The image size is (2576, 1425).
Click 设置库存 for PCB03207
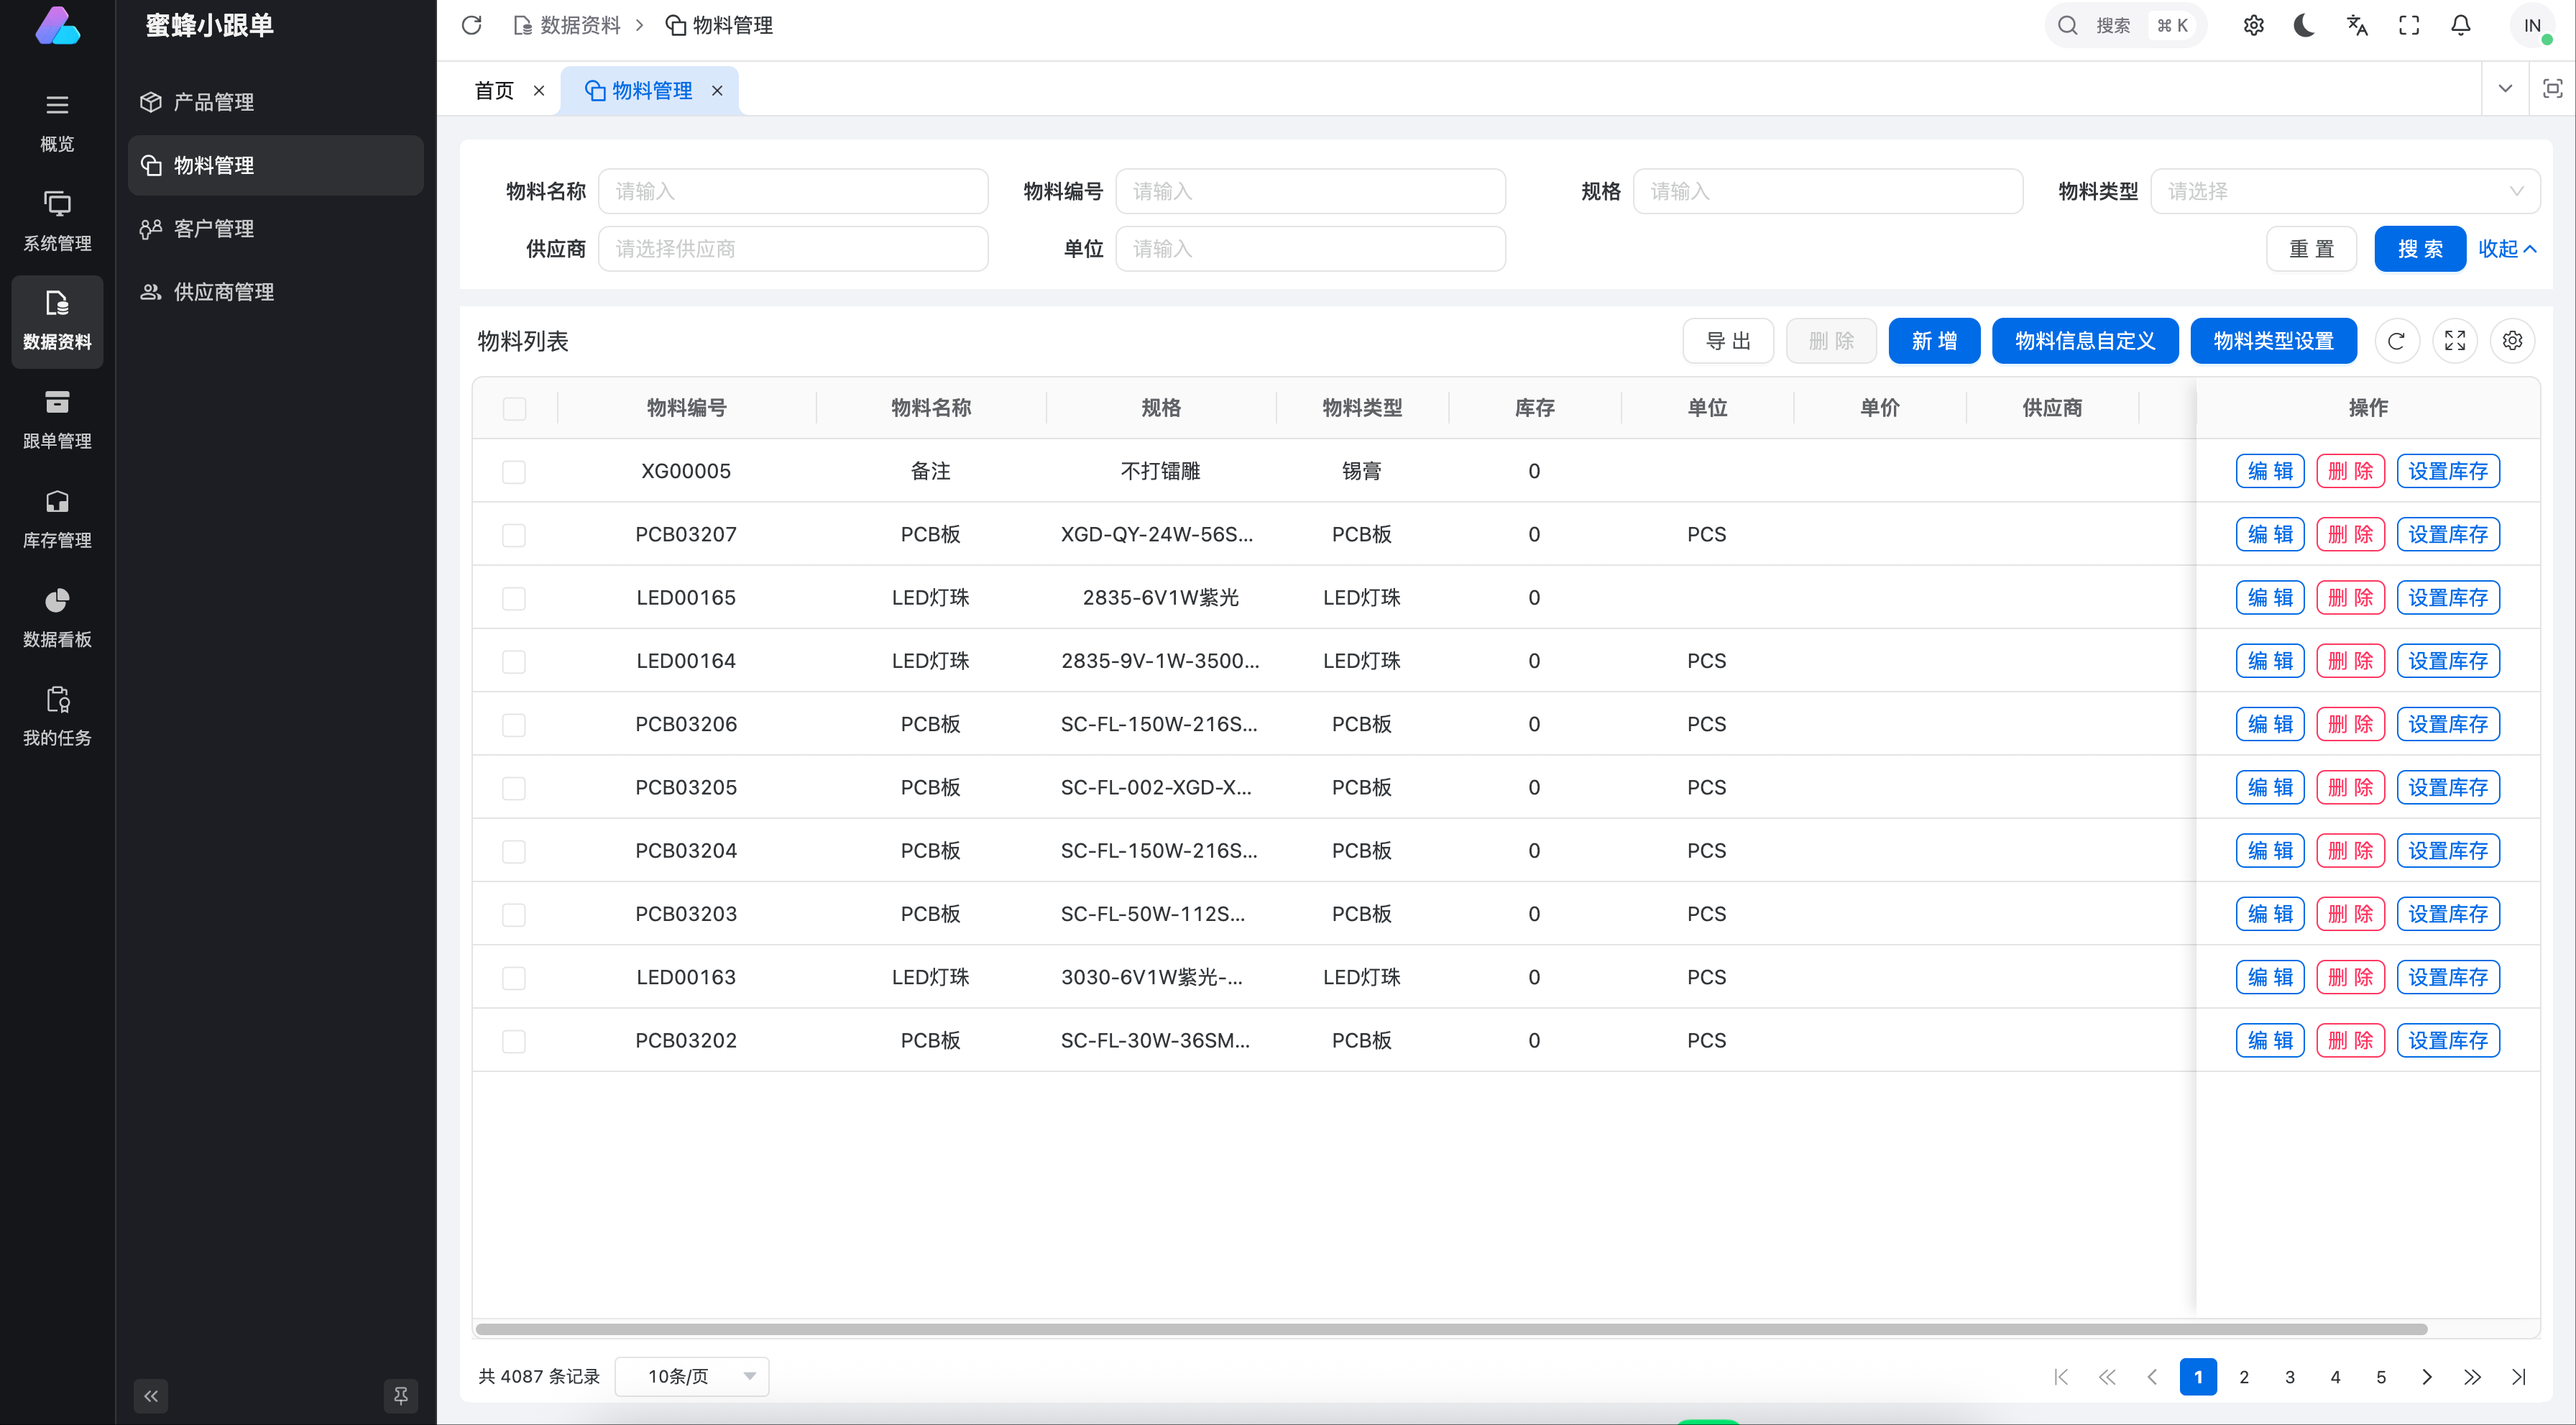[x=2447, y=534]
